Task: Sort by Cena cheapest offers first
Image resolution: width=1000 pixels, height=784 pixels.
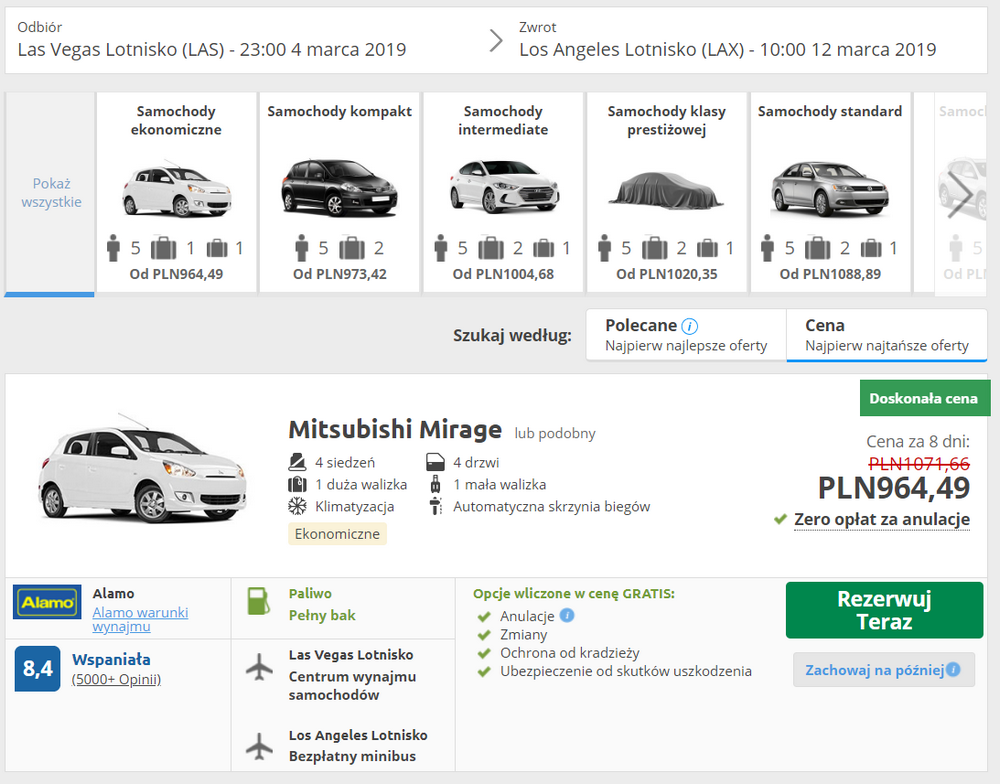Action: 886,335
